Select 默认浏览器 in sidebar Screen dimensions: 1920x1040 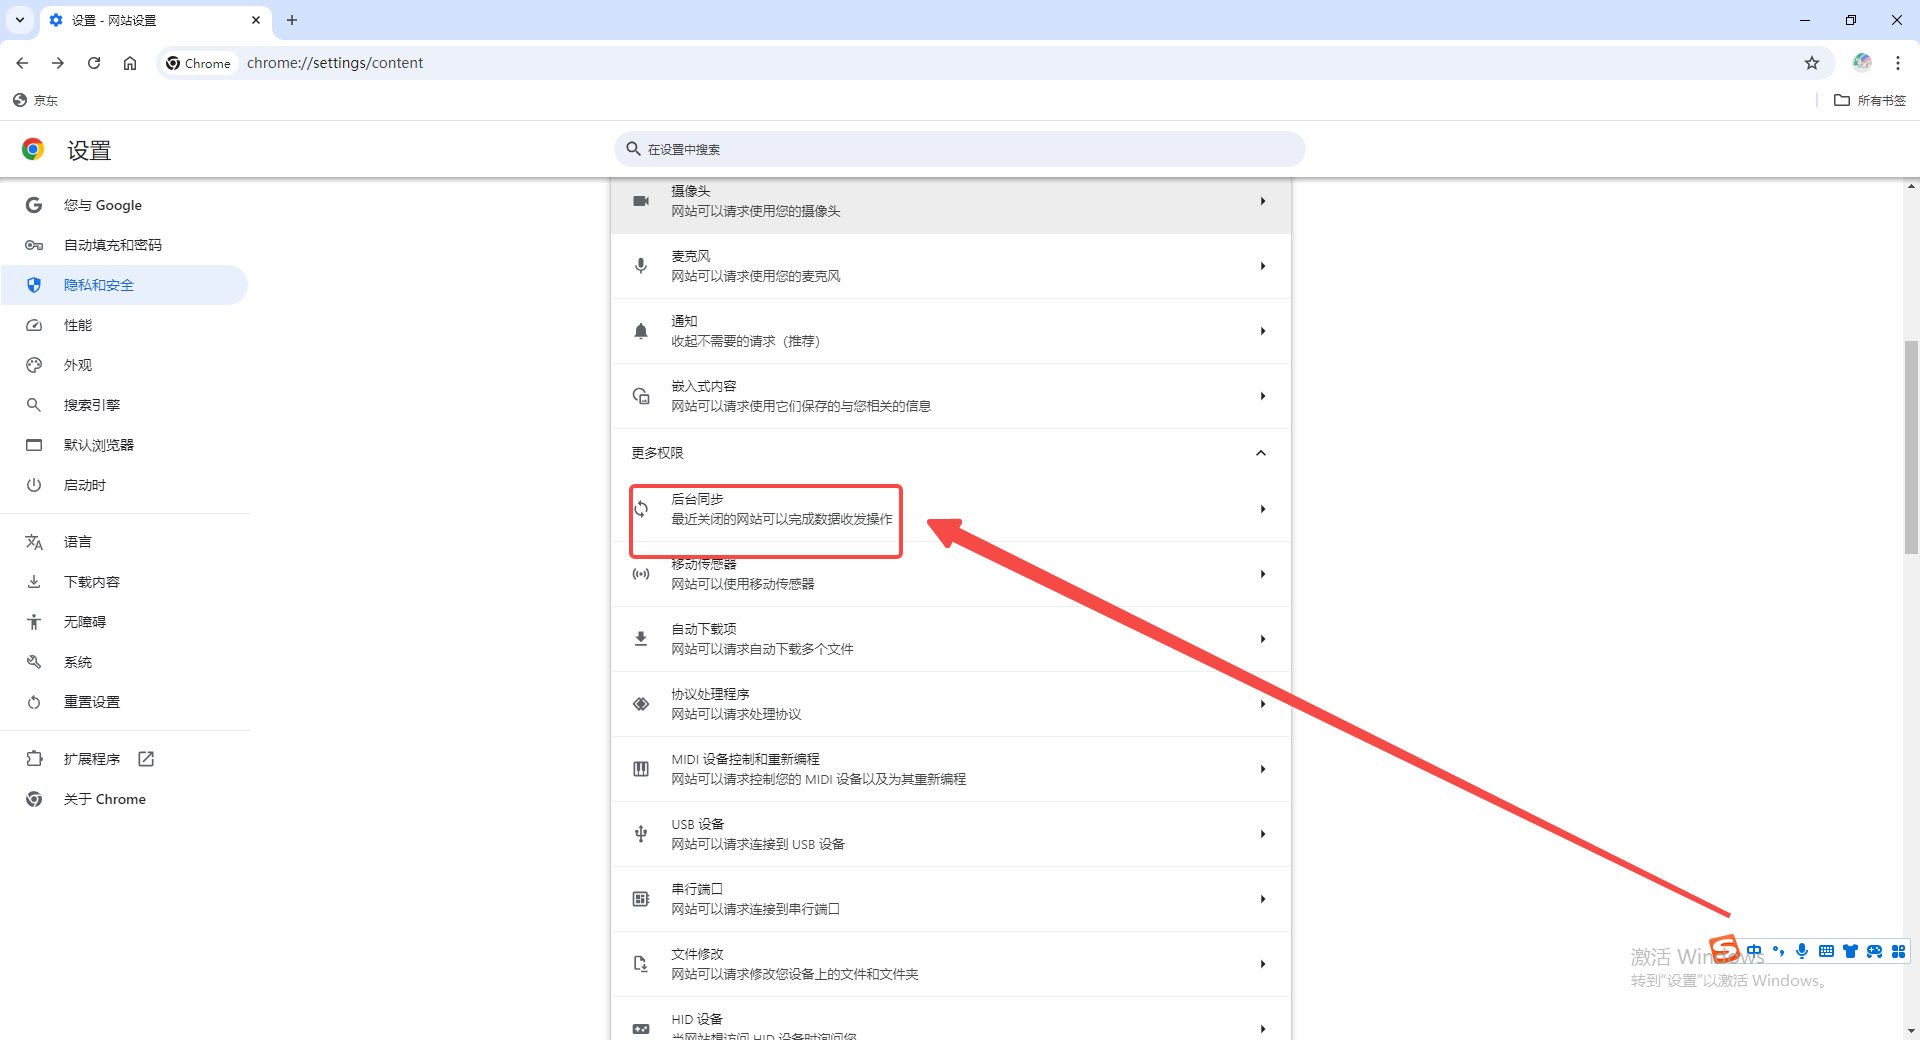[124, 445]
